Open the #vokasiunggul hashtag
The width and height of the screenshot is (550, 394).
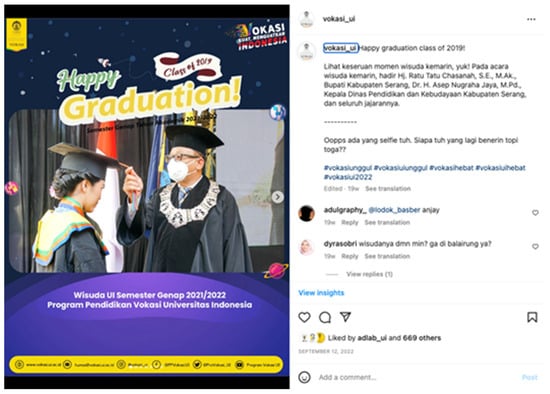point(348,168)
